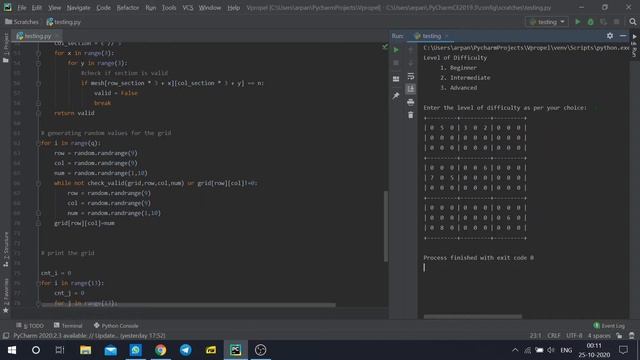Open the Project tool window strip
Screen dimensions: 640x360
click(x=6, y=48)
